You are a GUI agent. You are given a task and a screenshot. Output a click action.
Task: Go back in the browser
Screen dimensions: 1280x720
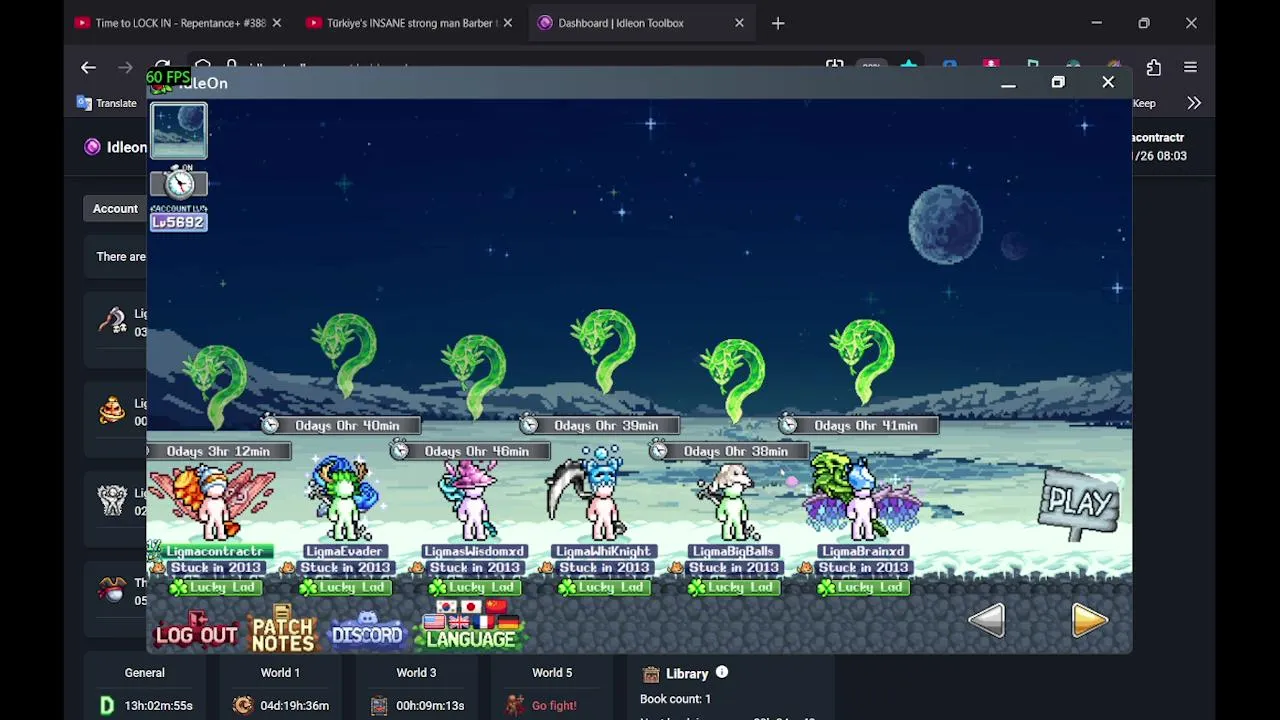pos(88,67)
